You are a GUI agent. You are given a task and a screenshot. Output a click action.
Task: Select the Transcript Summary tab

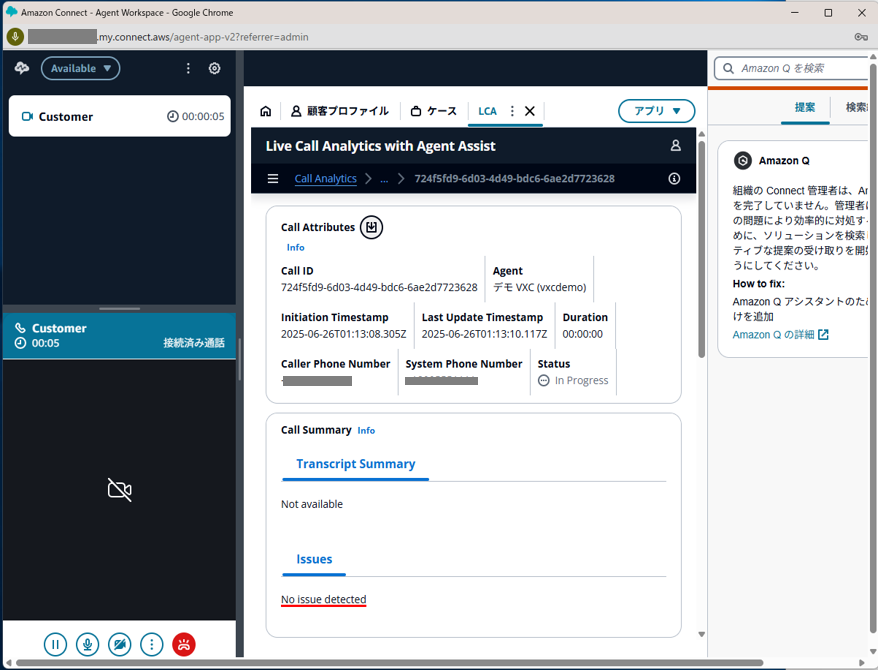pos(355,464)
